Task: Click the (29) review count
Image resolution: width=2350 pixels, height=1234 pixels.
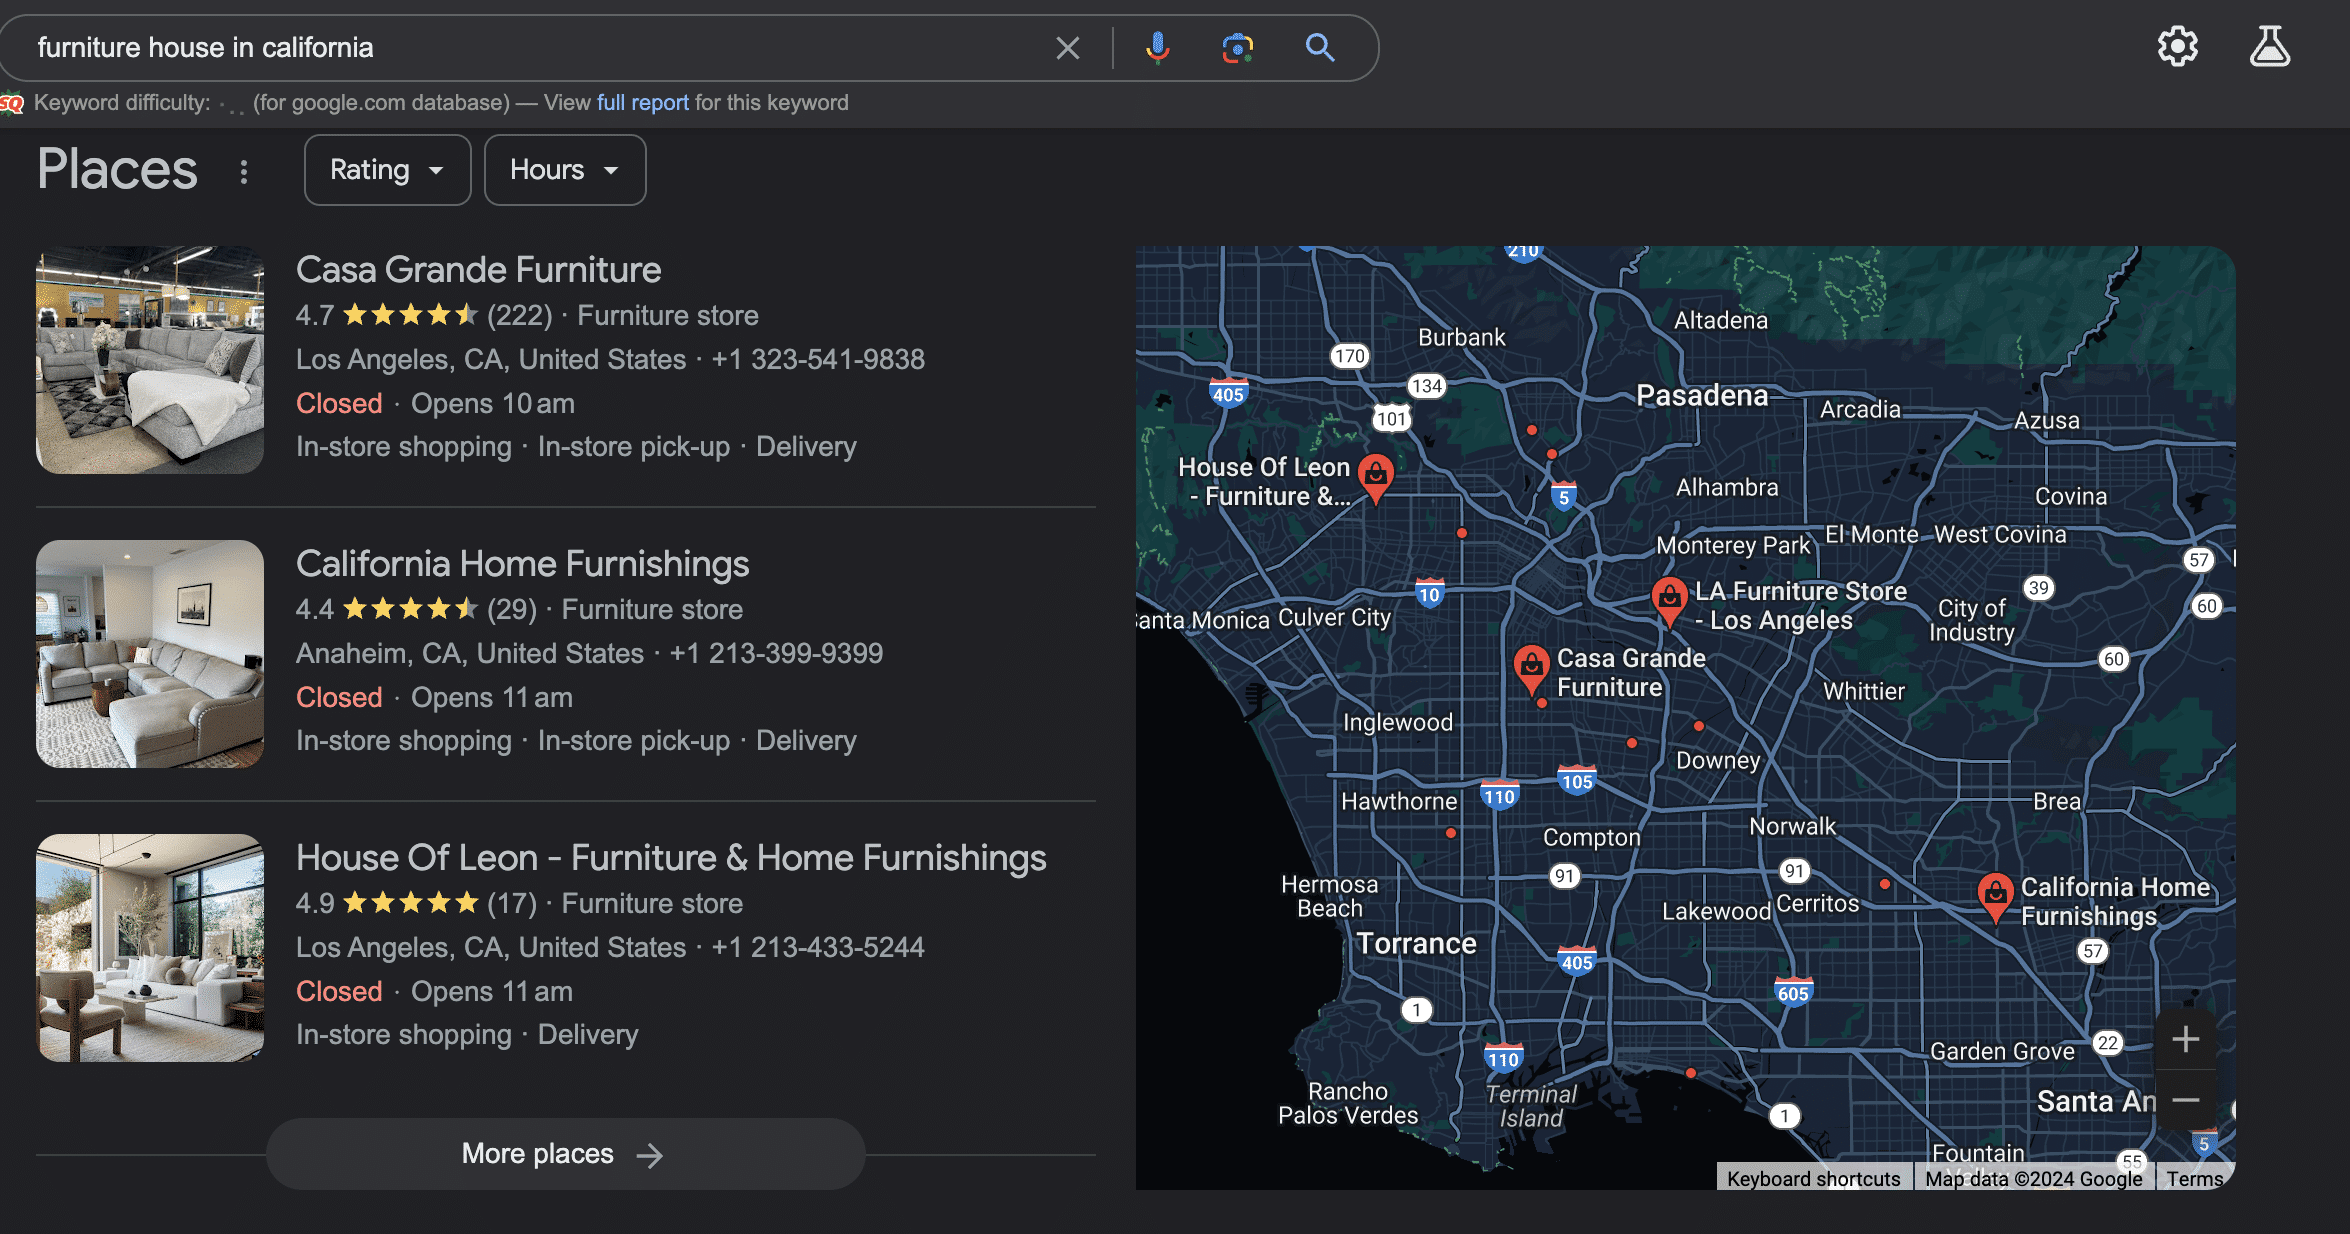Action: (x=512, y=610)
